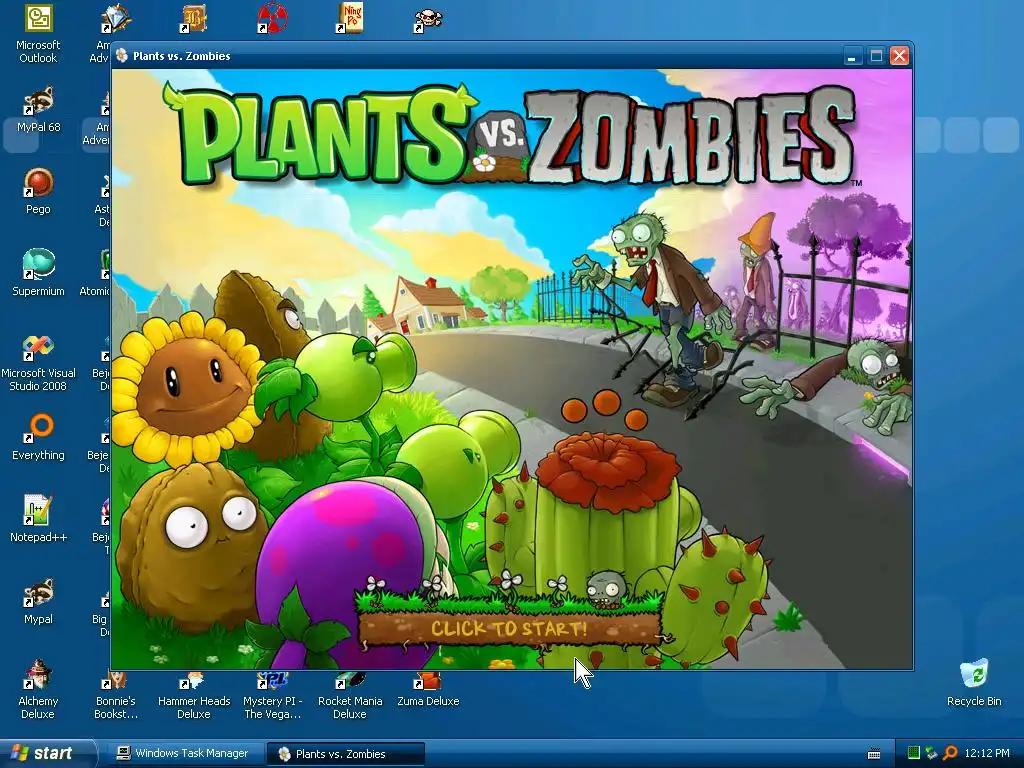Select the Ning Po mahjong tile icon

pos(350,18)
